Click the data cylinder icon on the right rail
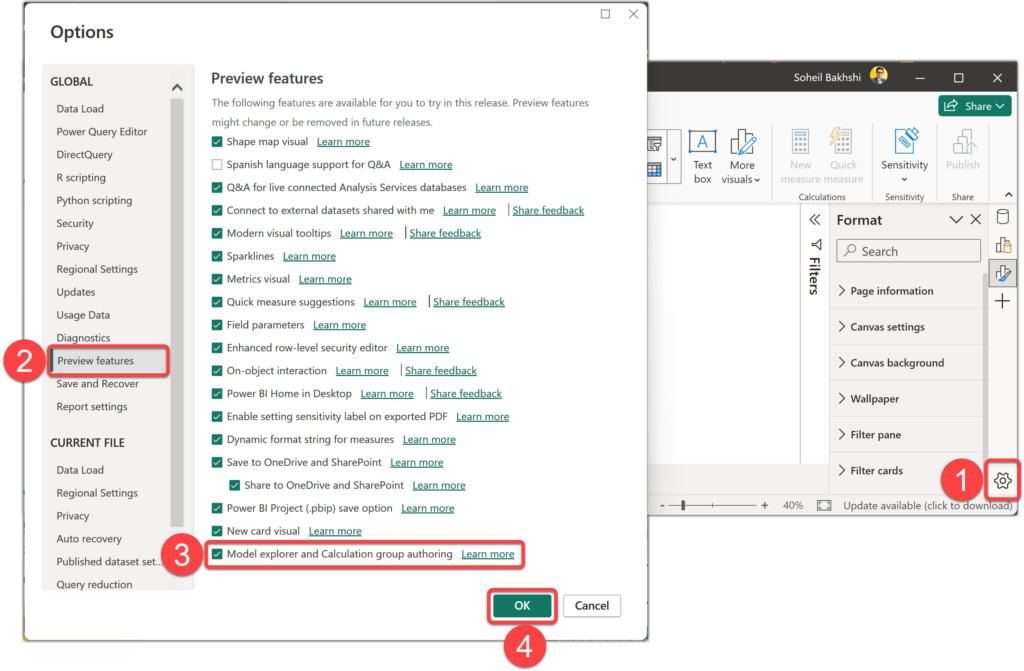The width and height of the screenshot is (1024, 671). click(1002, 217)
